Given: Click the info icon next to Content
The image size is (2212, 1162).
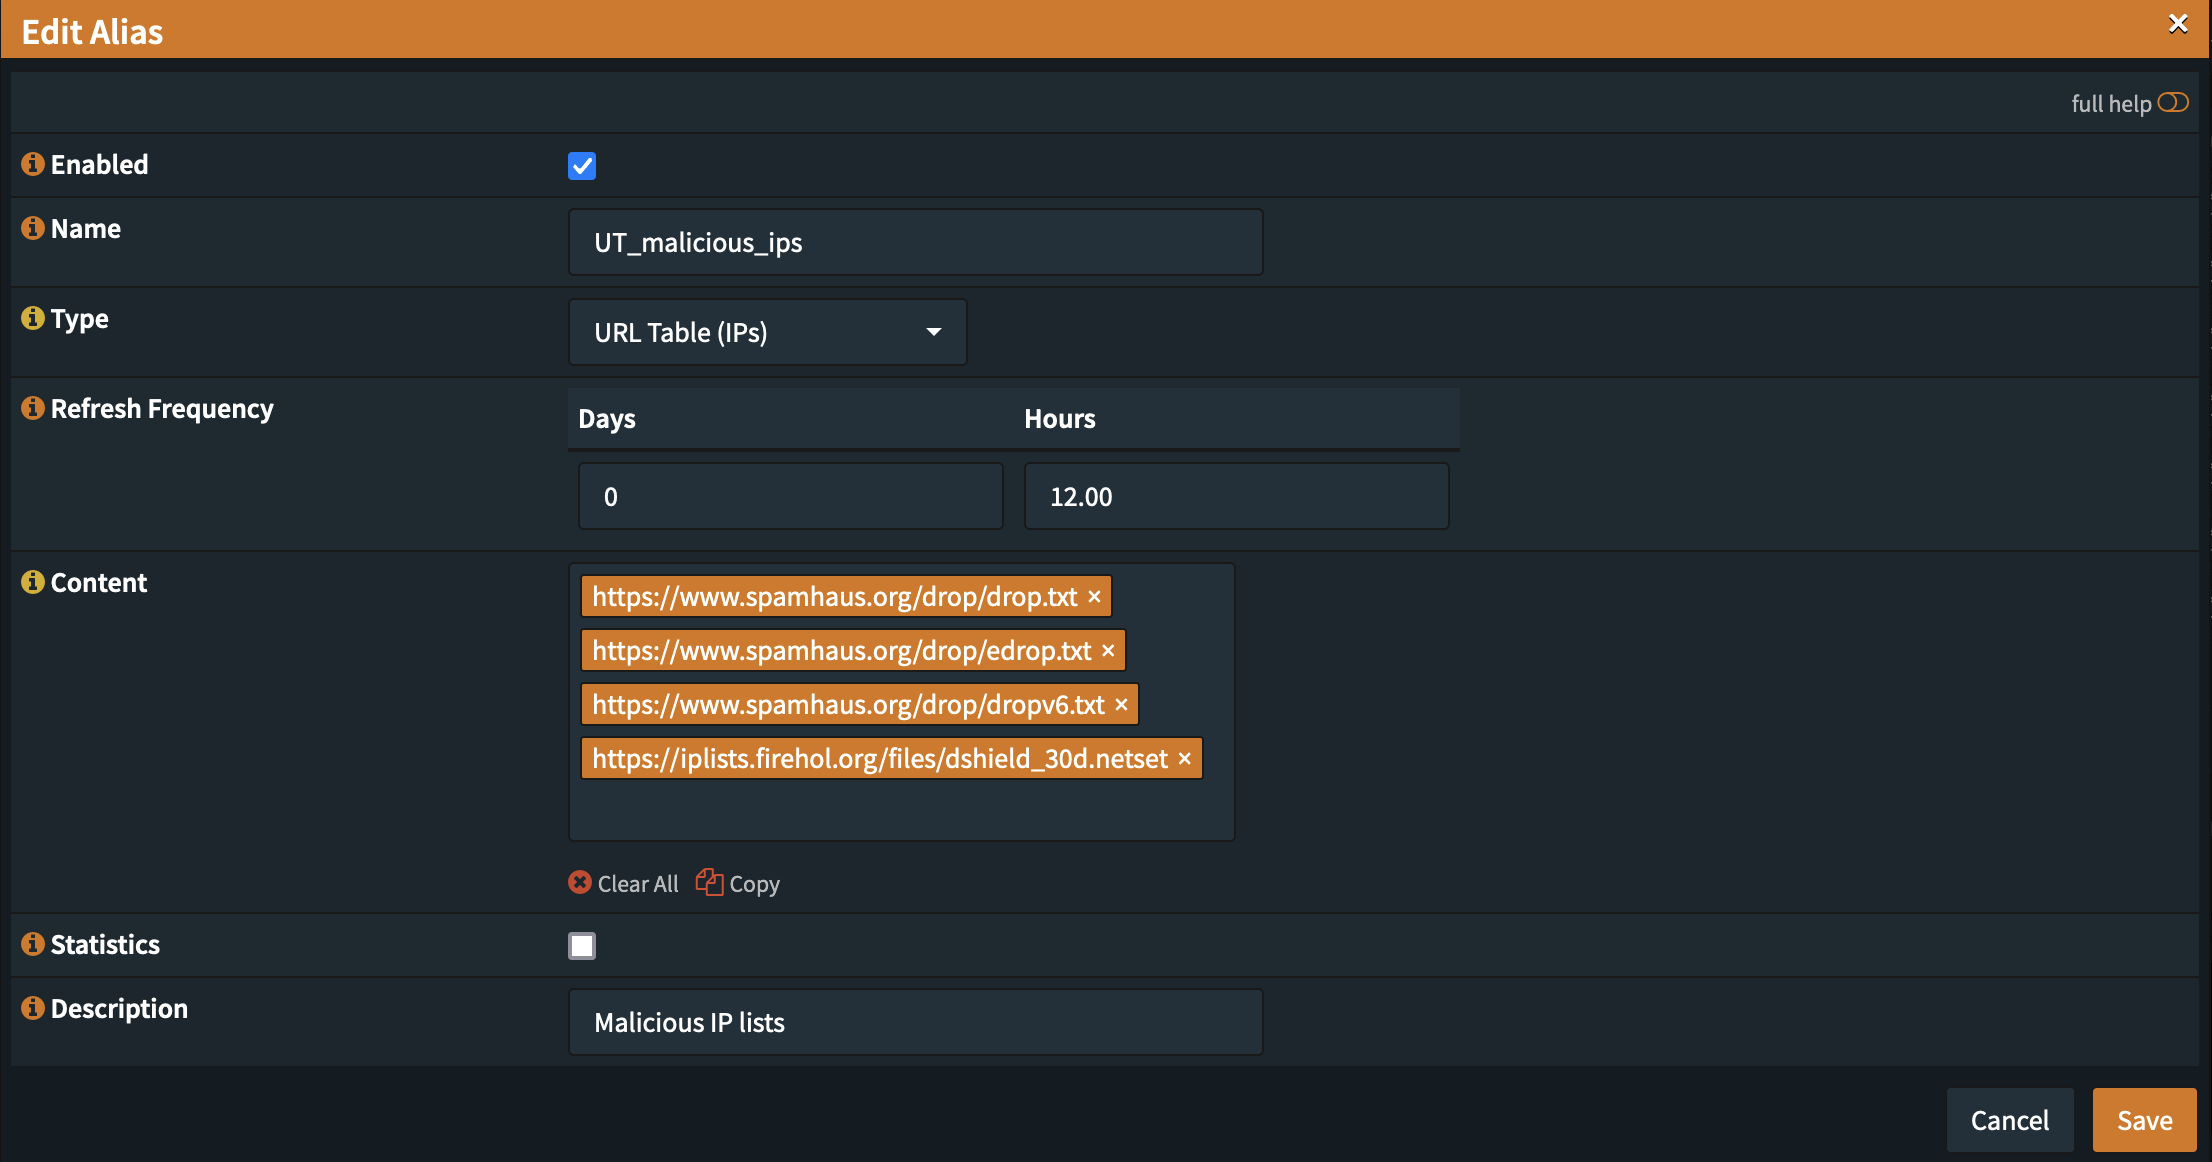Looking at the screenshot, I should (x=33, y=582).
